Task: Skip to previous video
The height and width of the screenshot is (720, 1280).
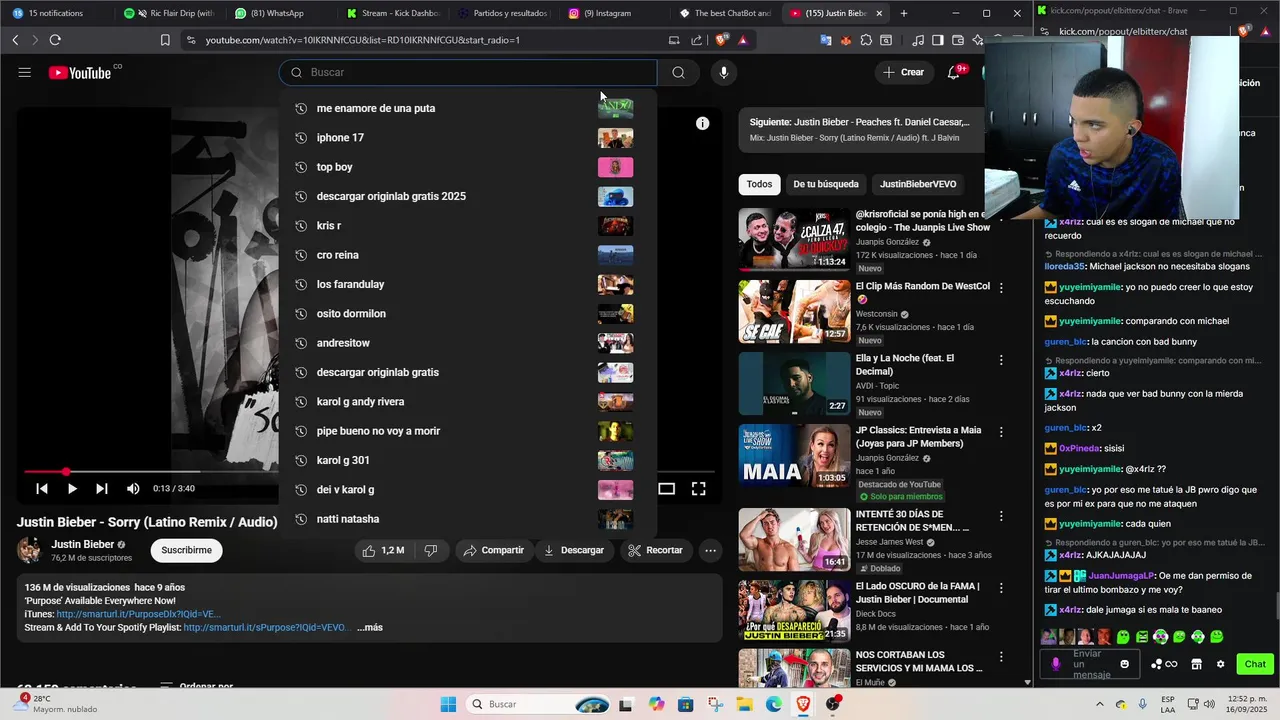Action: [42, 488]
